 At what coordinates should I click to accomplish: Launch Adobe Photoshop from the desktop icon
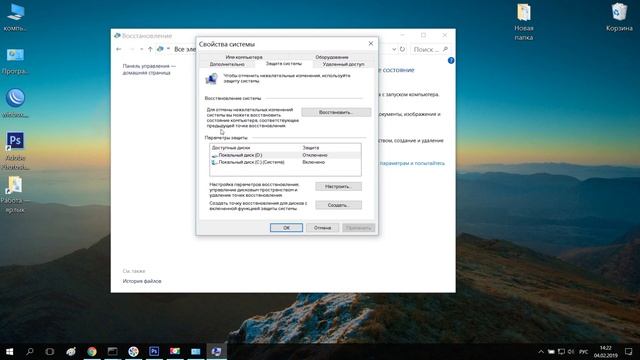point(15,150)
